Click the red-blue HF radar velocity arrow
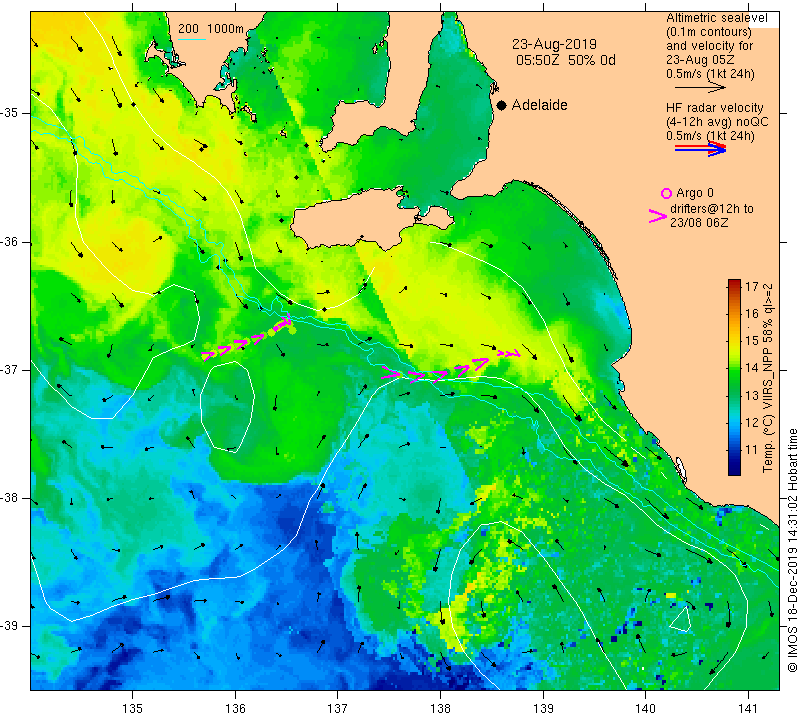 coord(700,148)
